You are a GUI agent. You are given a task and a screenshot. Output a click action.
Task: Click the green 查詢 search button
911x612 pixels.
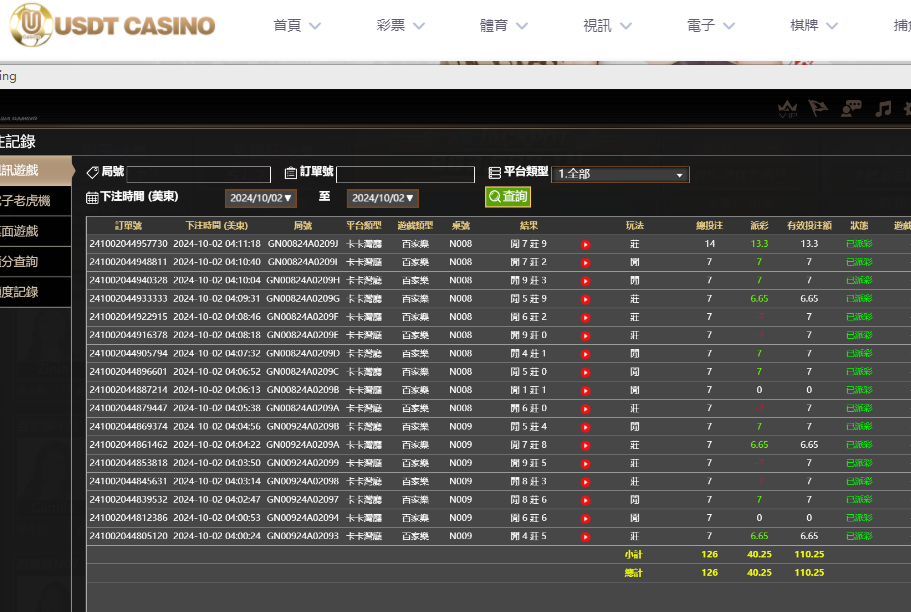click(507, 197)
